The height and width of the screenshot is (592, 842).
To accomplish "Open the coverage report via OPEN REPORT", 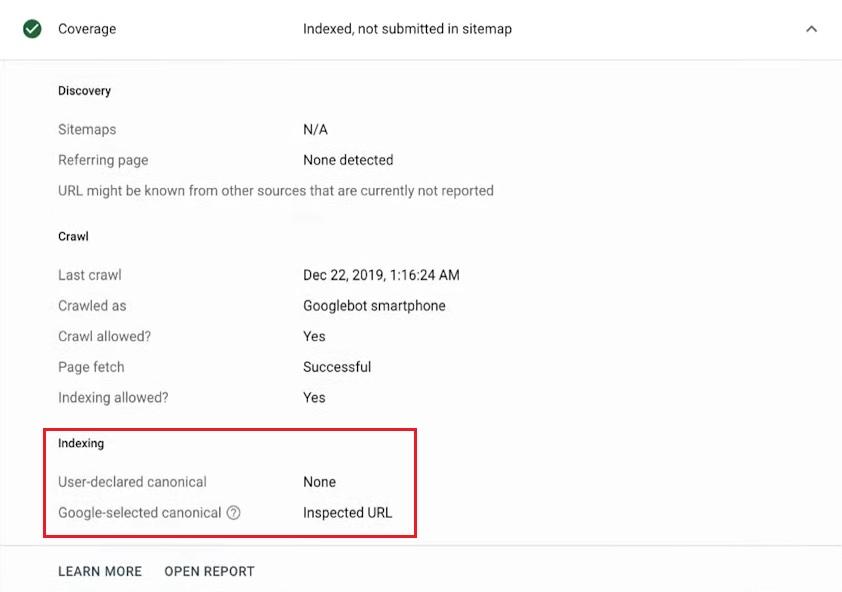I will pos(209,572).
